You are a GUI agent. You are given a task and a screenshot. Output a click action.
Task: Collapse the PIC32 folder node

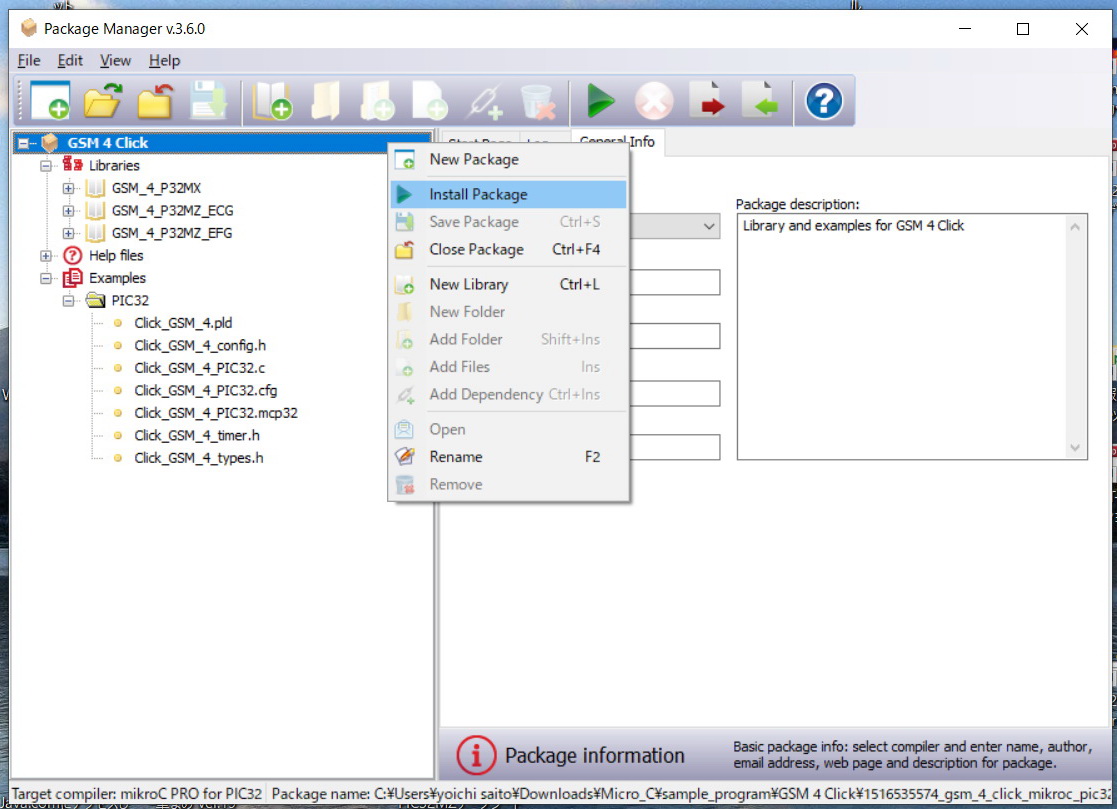(x=68, y=301)
